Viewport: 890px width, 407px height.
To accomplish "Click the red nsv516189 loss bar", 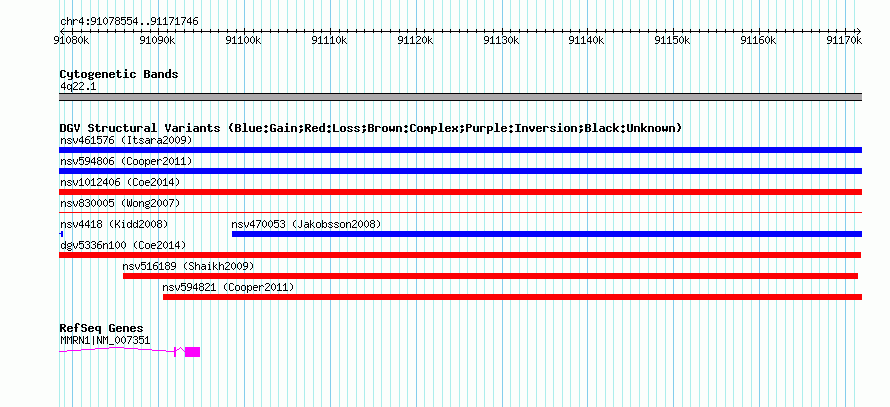I will [x=490, y=276].
